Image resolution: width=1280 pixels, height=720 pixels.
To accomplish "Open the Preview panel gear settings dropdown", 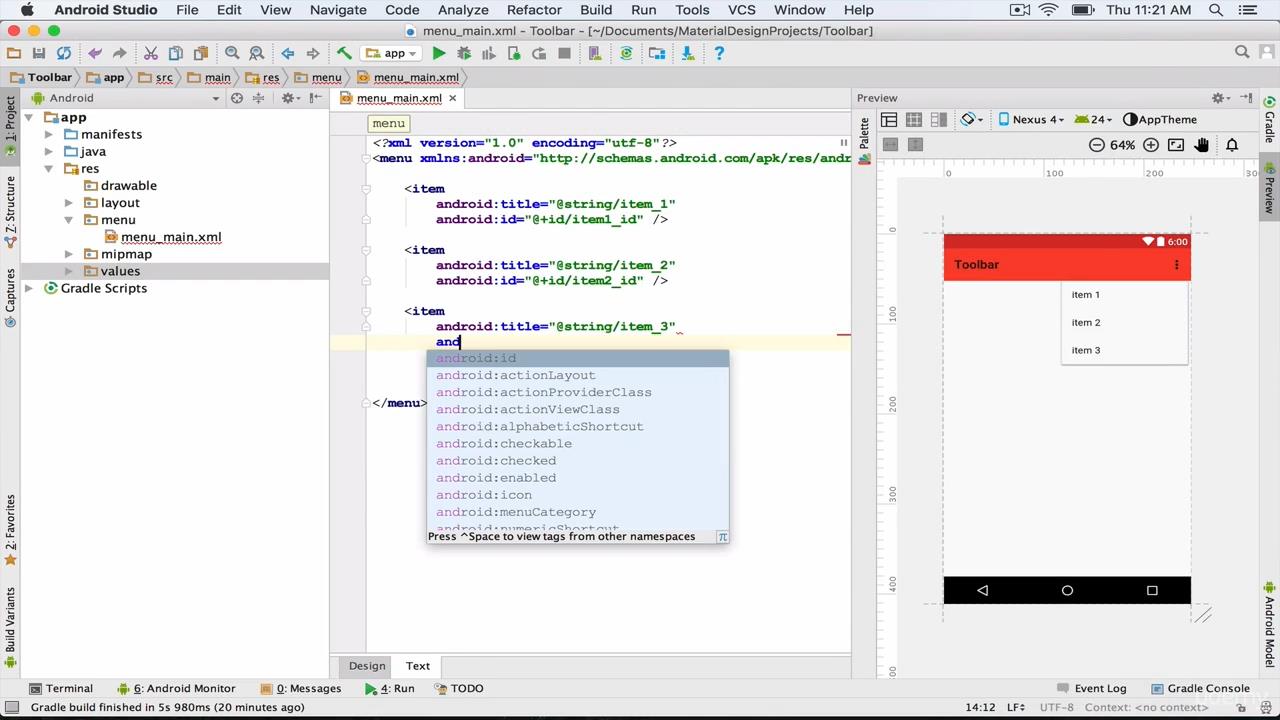I will (x=1221, y=98).
